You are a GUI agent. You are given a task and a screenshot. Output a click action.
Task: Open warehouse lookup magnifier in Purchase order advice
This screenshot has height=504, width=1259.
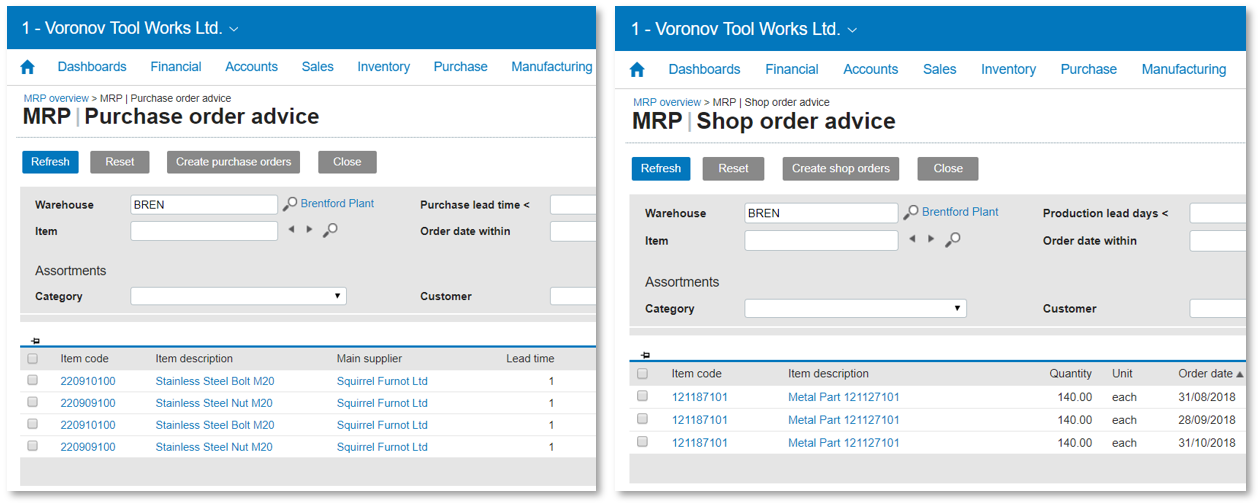coord(290,204)
